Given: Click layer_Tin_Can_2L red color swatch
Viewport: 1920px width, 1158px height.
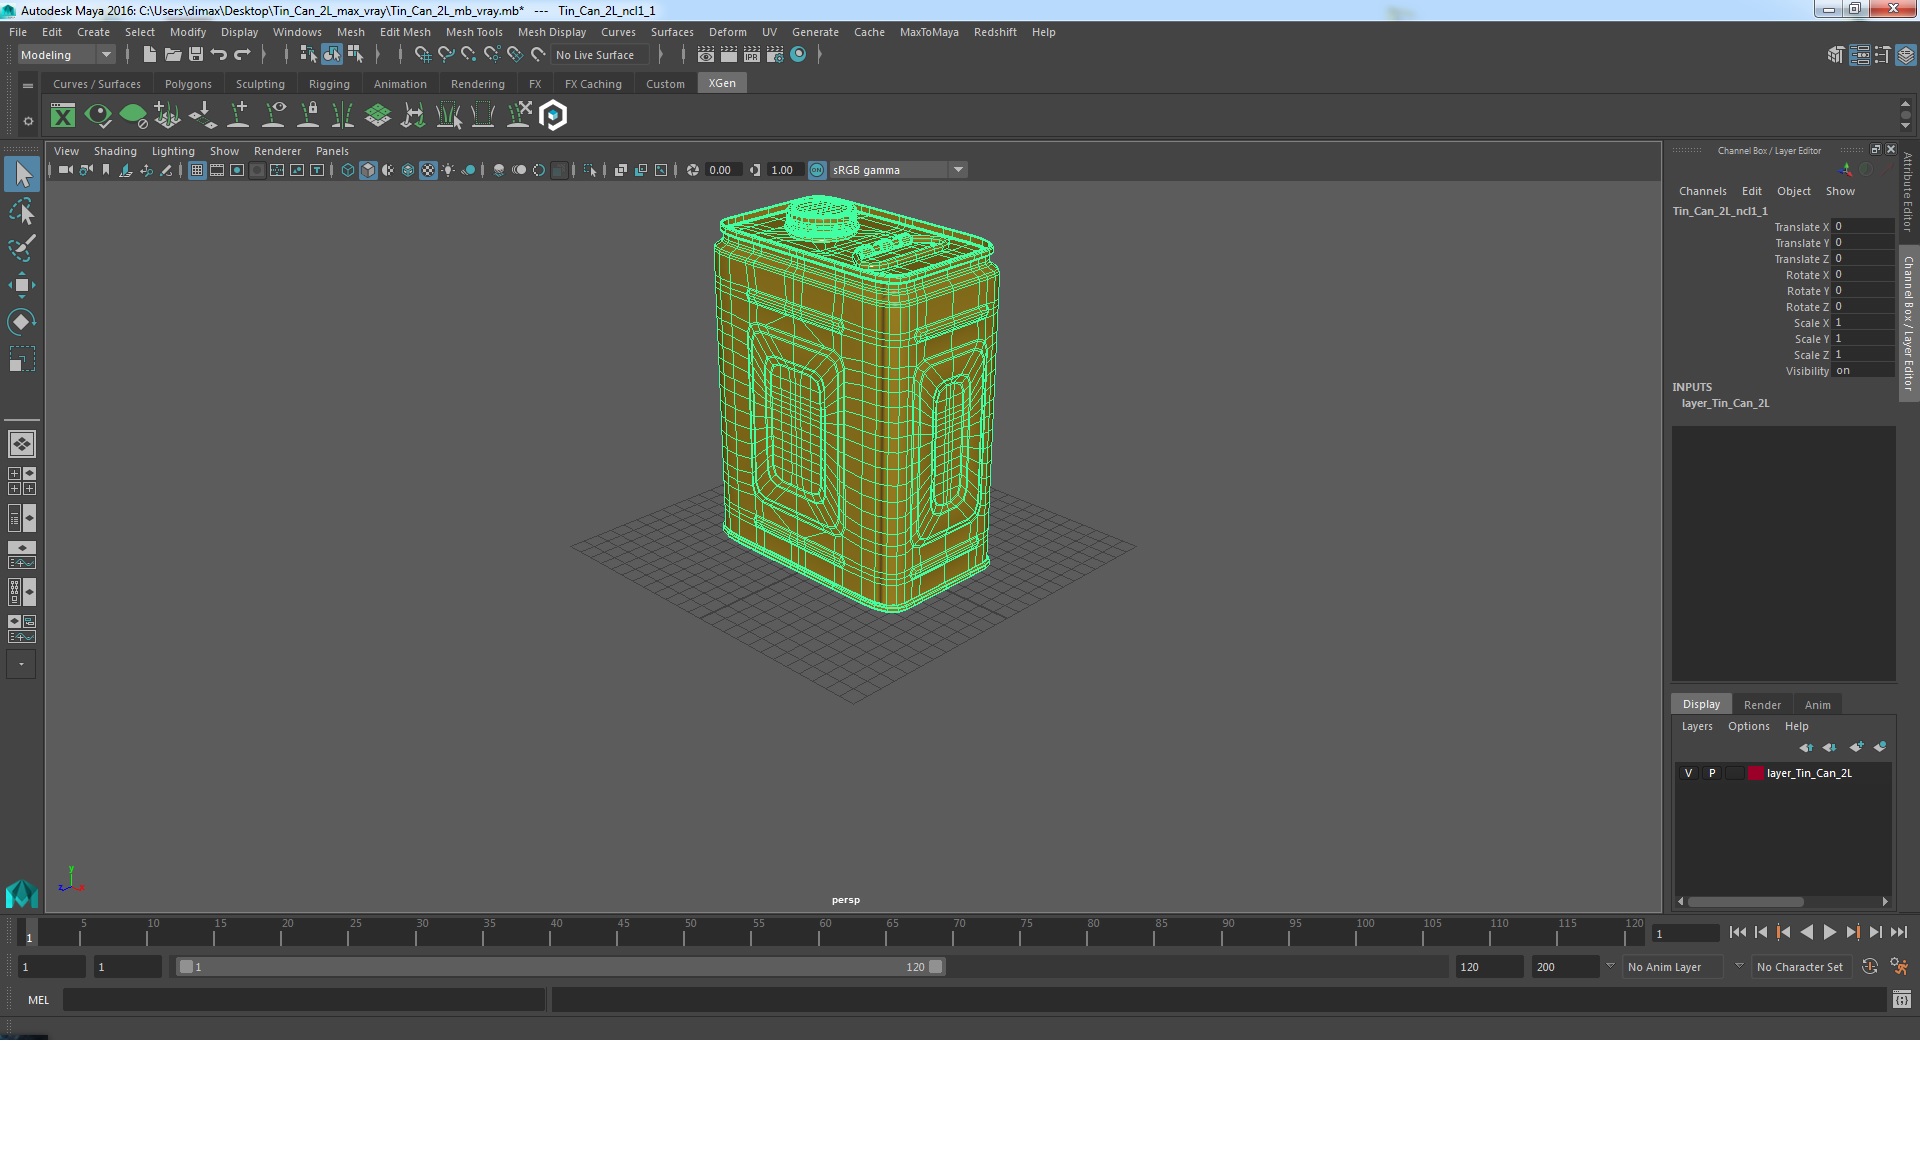Looking at the screenshot, I should 1756,773.
